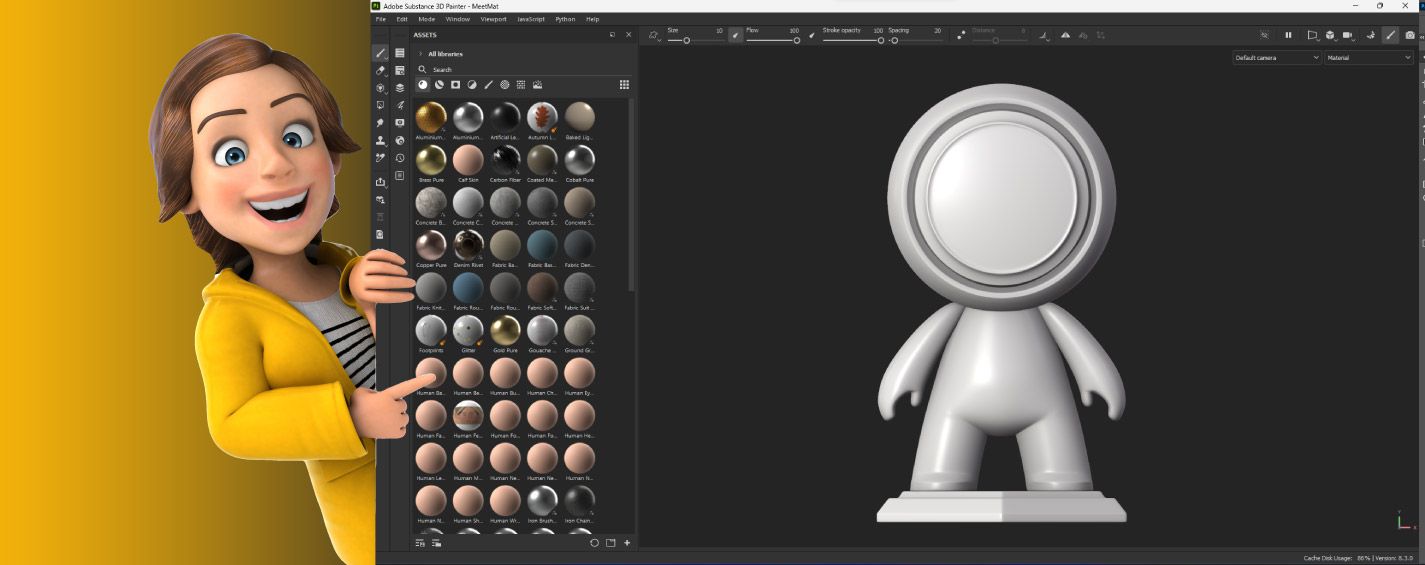Open the perspective view dropdown
Viewport: 1425px width, 565px height.
1313,35
